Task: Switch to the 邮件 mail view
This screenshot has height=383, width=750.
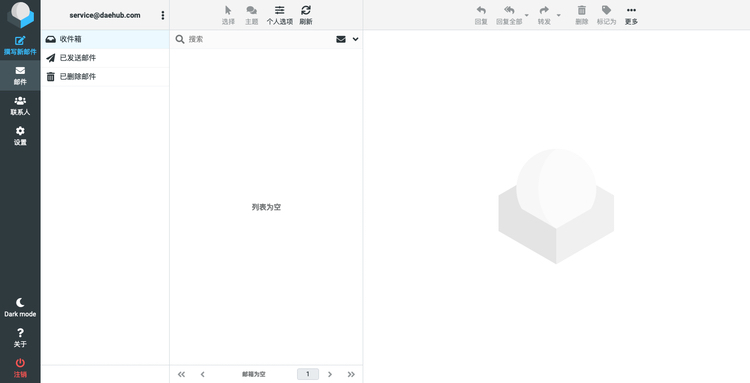Action: pos(20,76)
